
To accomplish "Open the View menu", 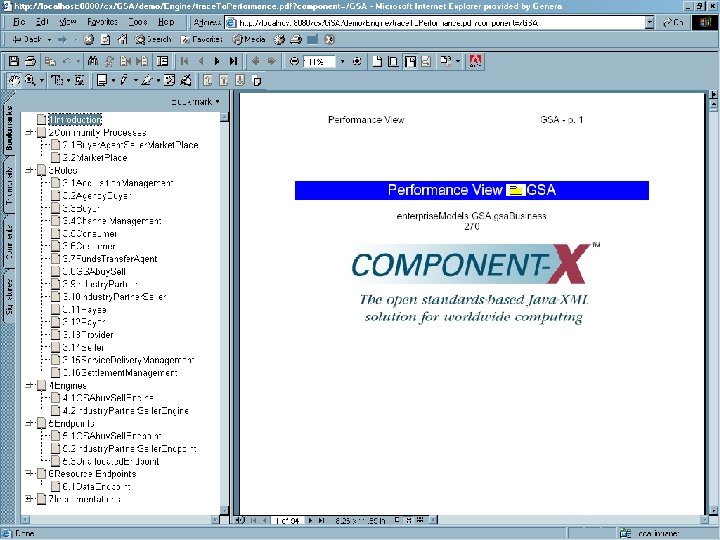I will [68, 22].
